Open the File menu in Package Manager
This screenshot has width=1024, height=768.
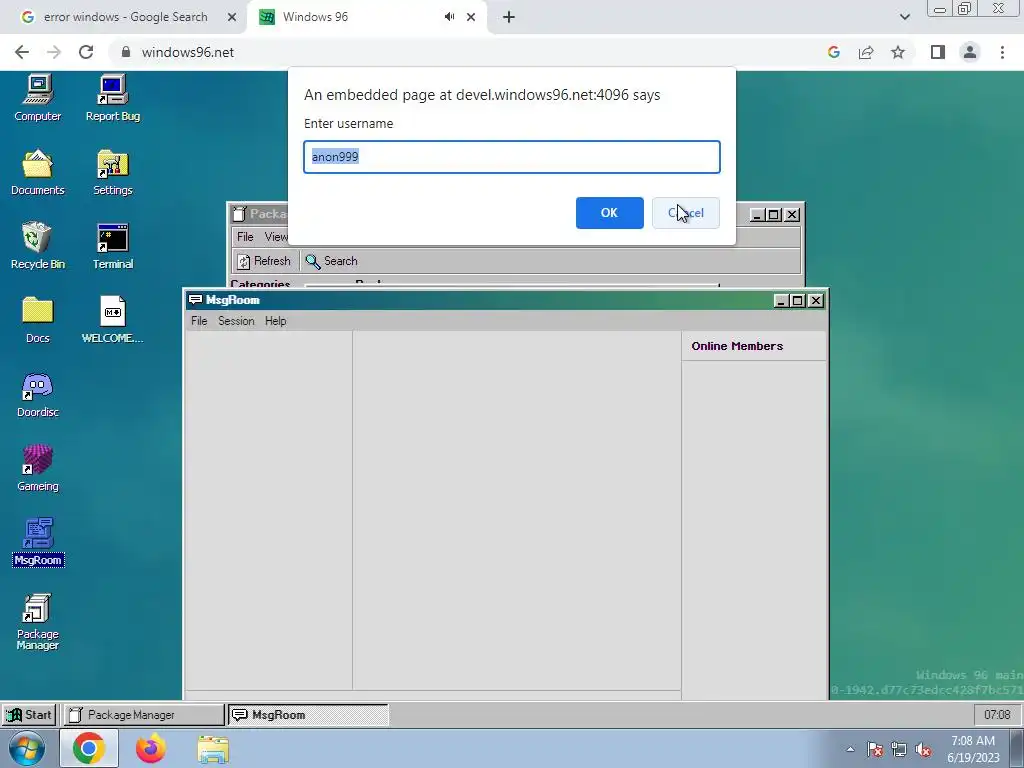tap(245, 236)
